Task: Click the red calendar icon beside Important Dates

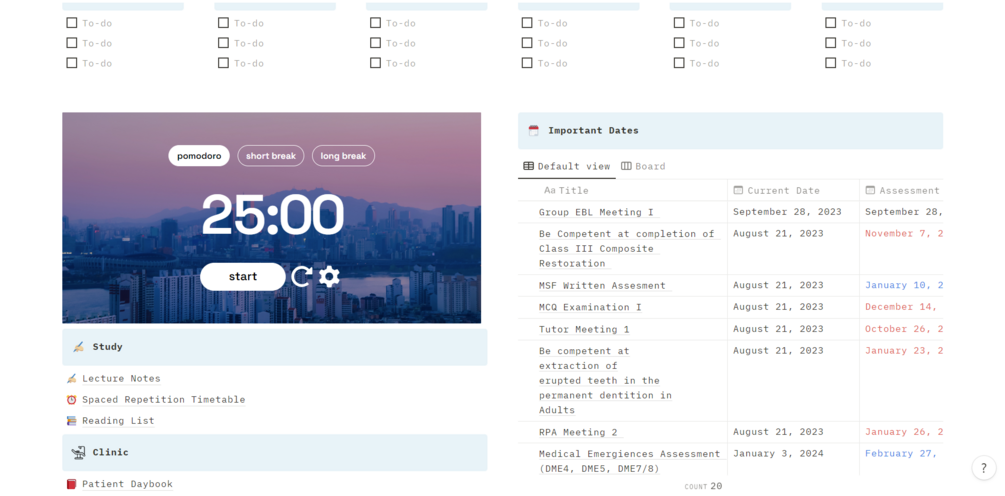Action: [x=533, y=131]
